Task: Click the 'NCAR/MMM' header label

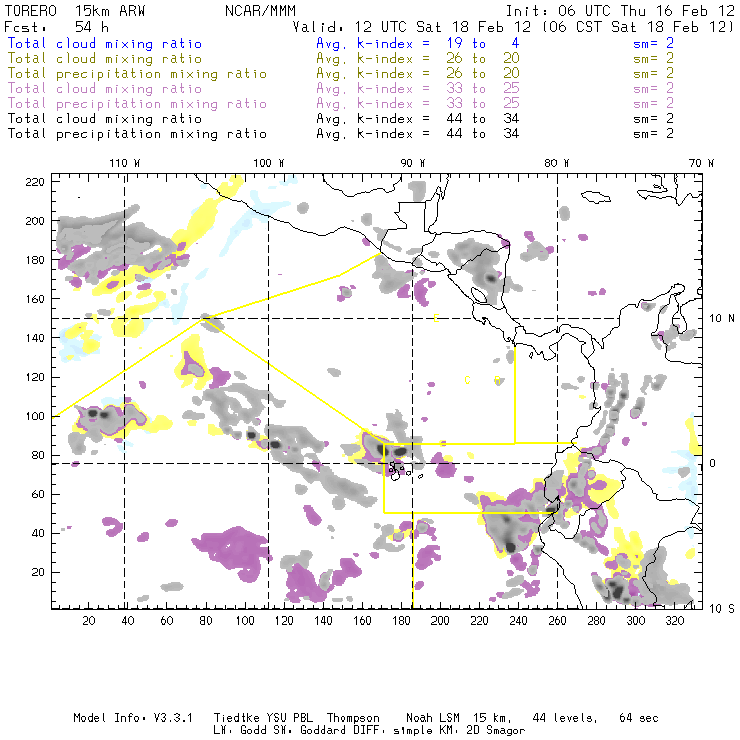Action: pyautogui.click(x=260, y=11)
